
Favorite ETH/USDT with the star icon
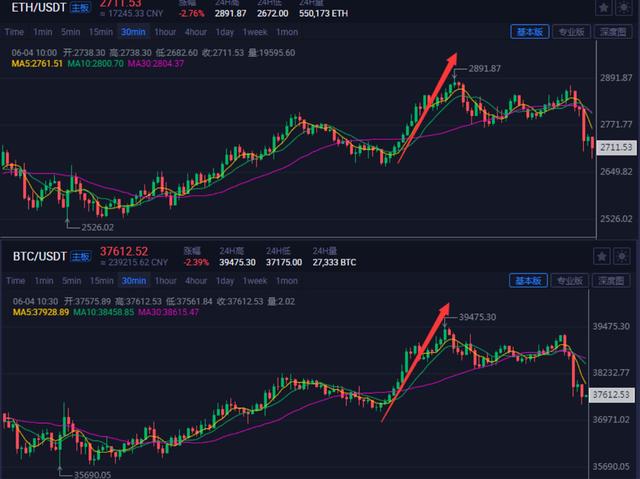coord(601,7)
